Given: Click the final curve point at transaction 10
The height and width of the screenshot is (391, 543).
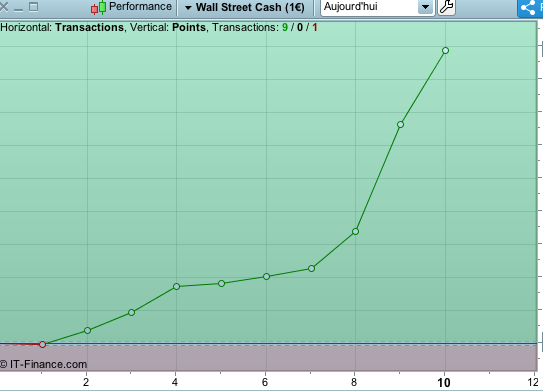Looking at the screenshot, I should [445, 51].
